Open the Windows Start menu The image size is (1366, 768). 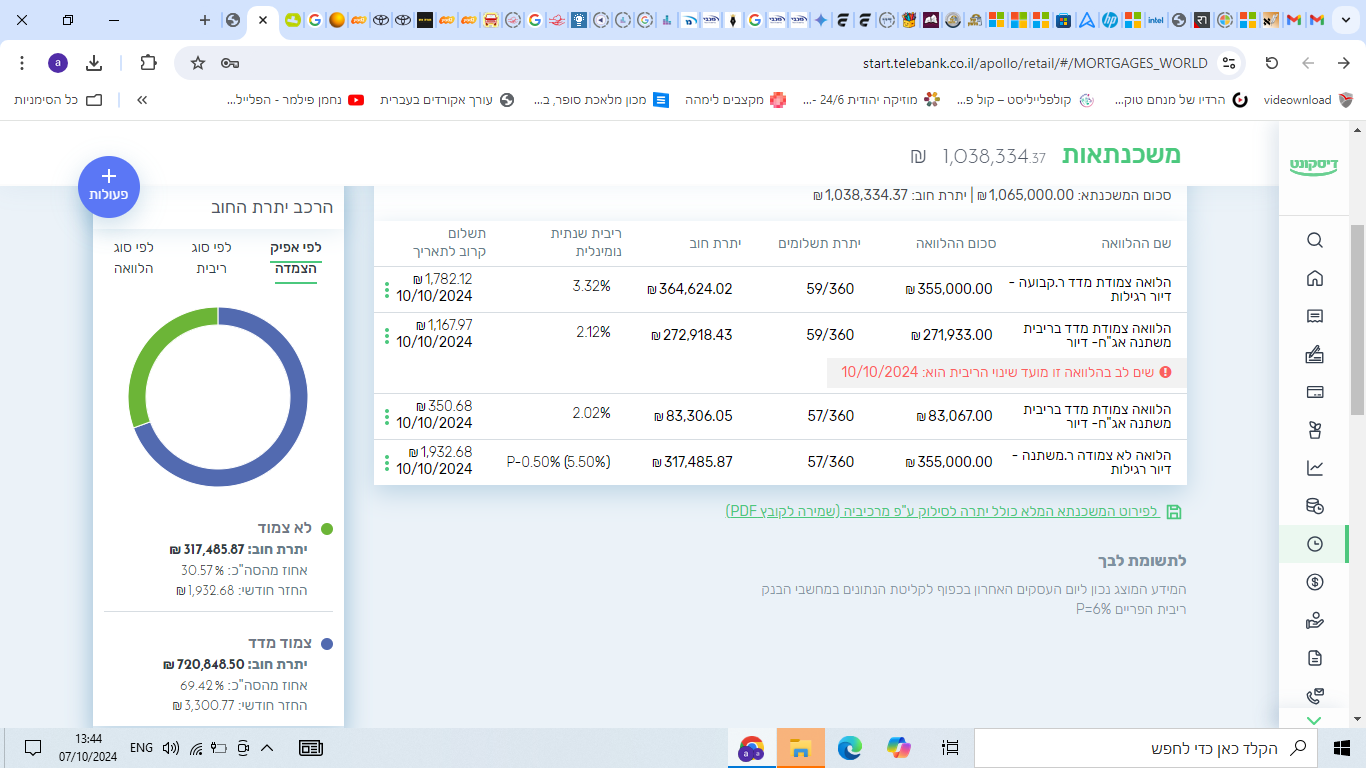(1342, 748)
